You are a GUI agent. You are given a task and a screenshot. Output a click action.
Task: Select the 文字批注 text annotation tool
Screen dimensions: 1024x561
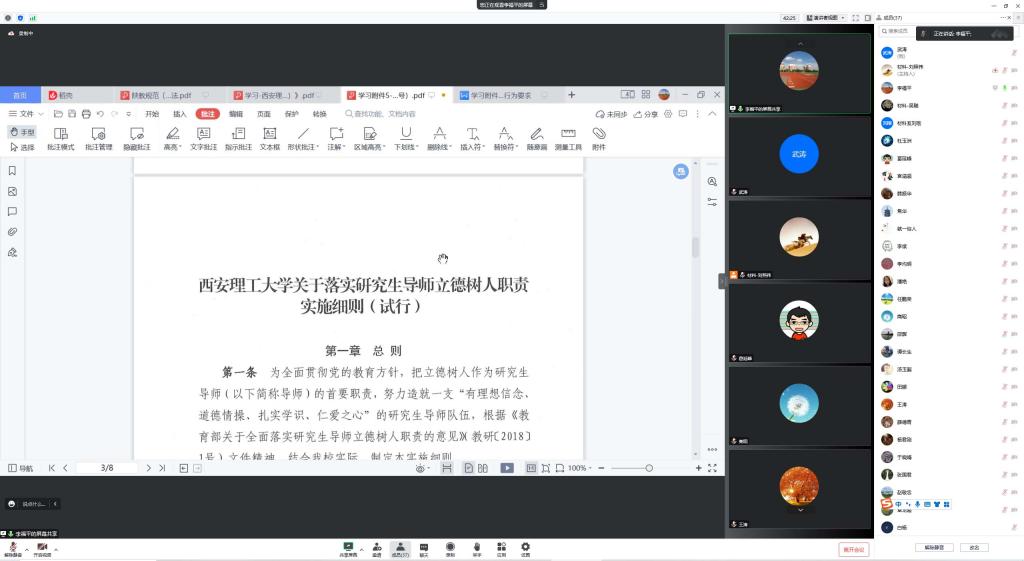click(204, 139)
